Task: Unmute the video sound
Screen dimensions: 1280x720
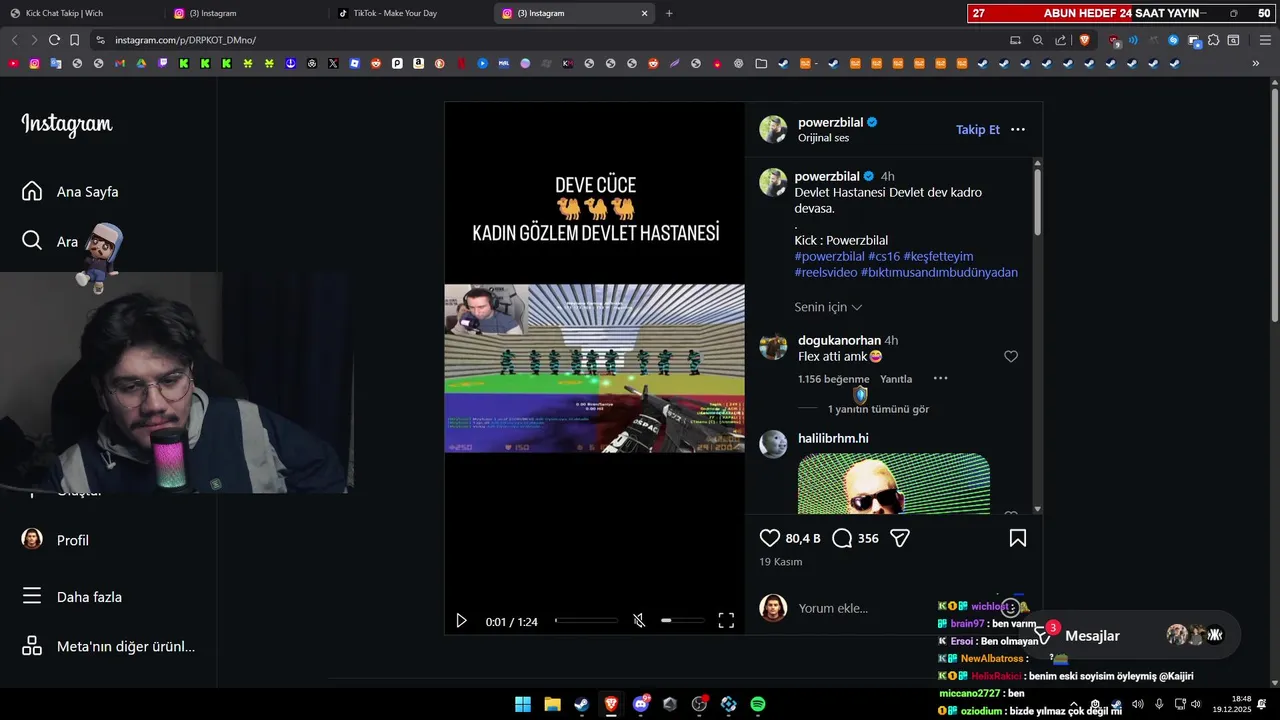Action: point(639,621)
